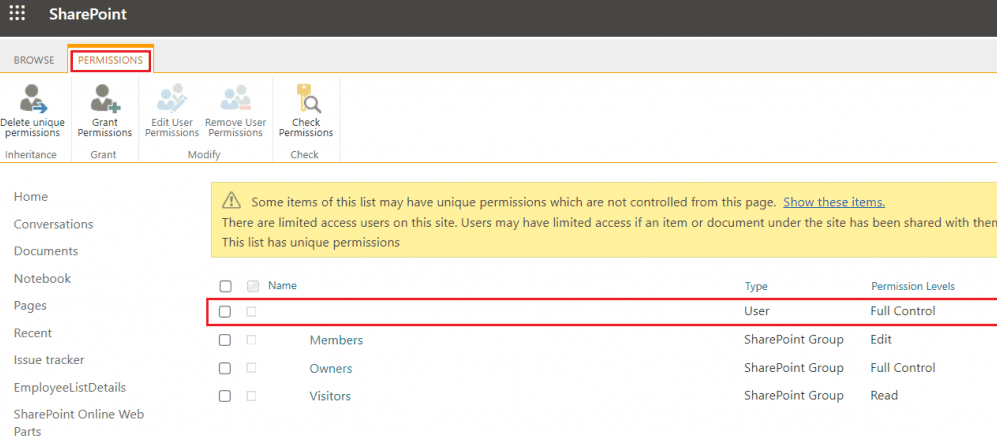Click the Modify ribbon group label
997x437 pixels.
point(204,155)
